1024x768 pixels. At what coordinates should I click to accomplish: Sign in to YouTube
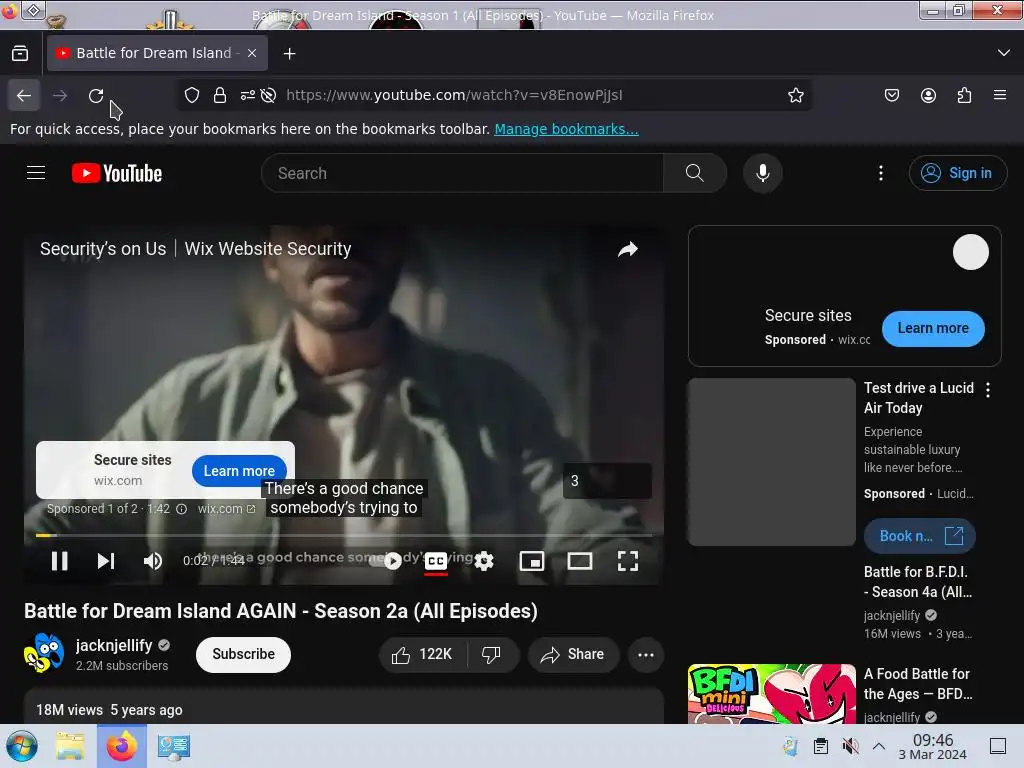pos(957,173)
